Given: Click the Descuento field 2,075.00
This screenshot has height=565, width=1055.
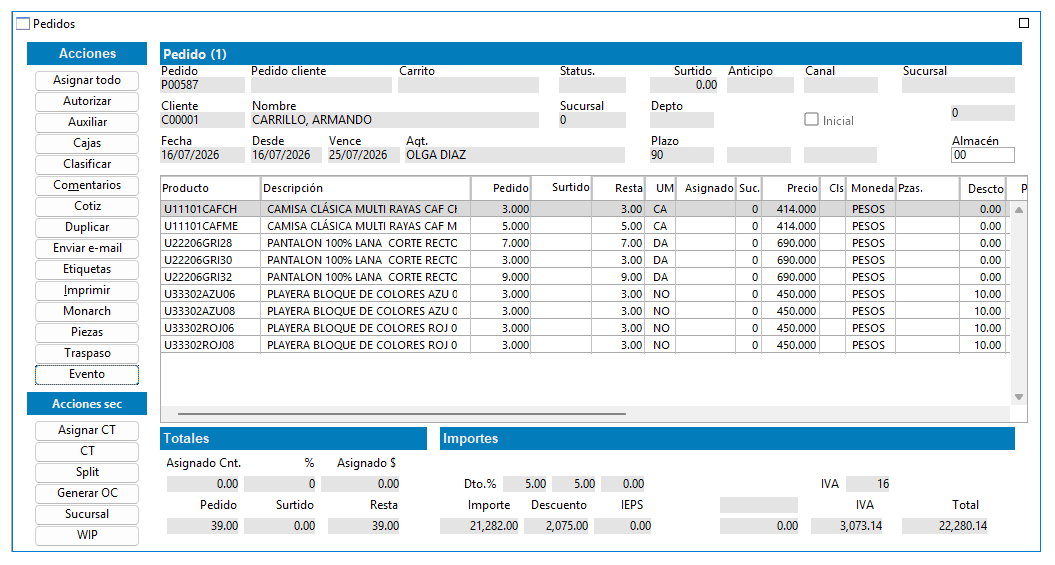Looking at the screenshot, I should point(557,526).
